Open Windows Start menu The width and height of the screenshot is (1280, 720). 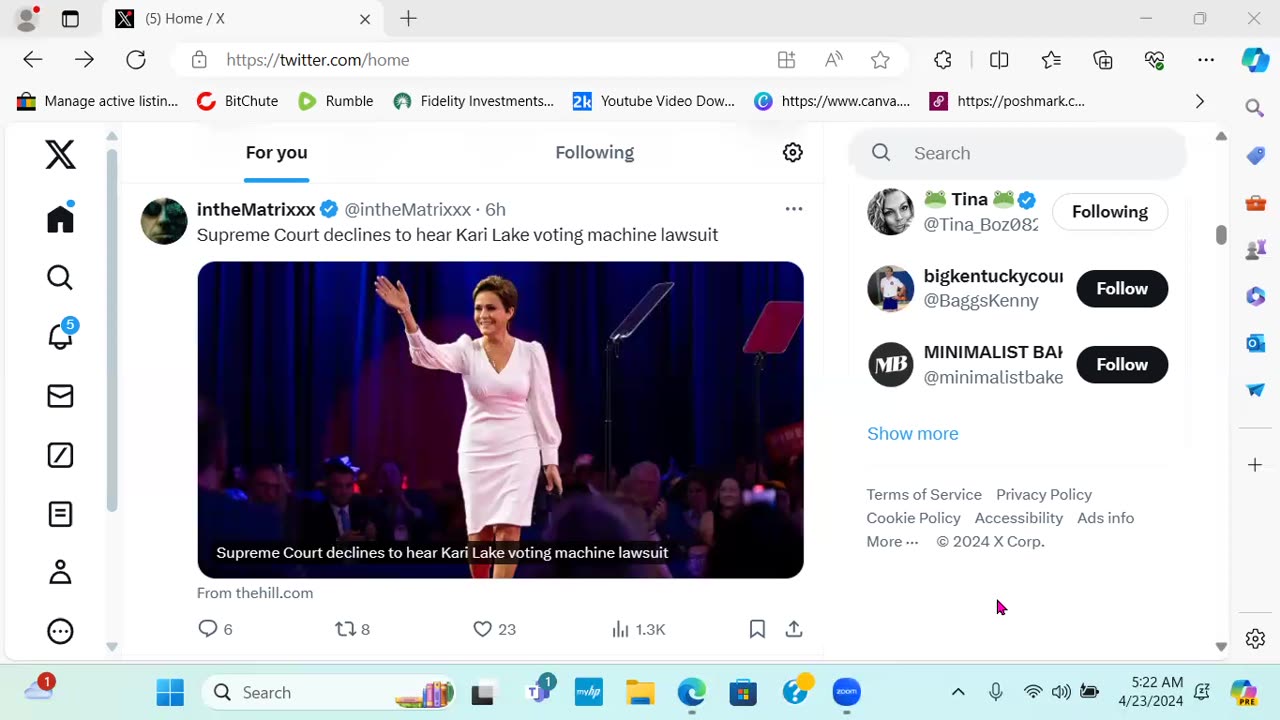tap(170, 692)
